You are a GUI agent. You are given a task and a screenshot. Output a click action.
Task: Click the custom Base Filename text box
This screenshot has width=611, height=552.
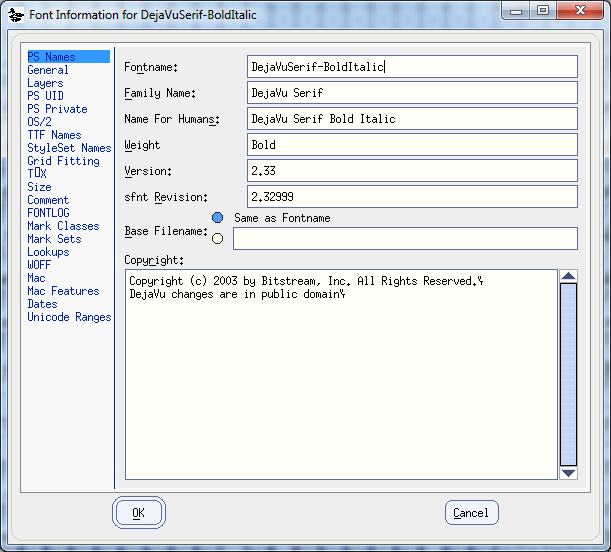405,238
